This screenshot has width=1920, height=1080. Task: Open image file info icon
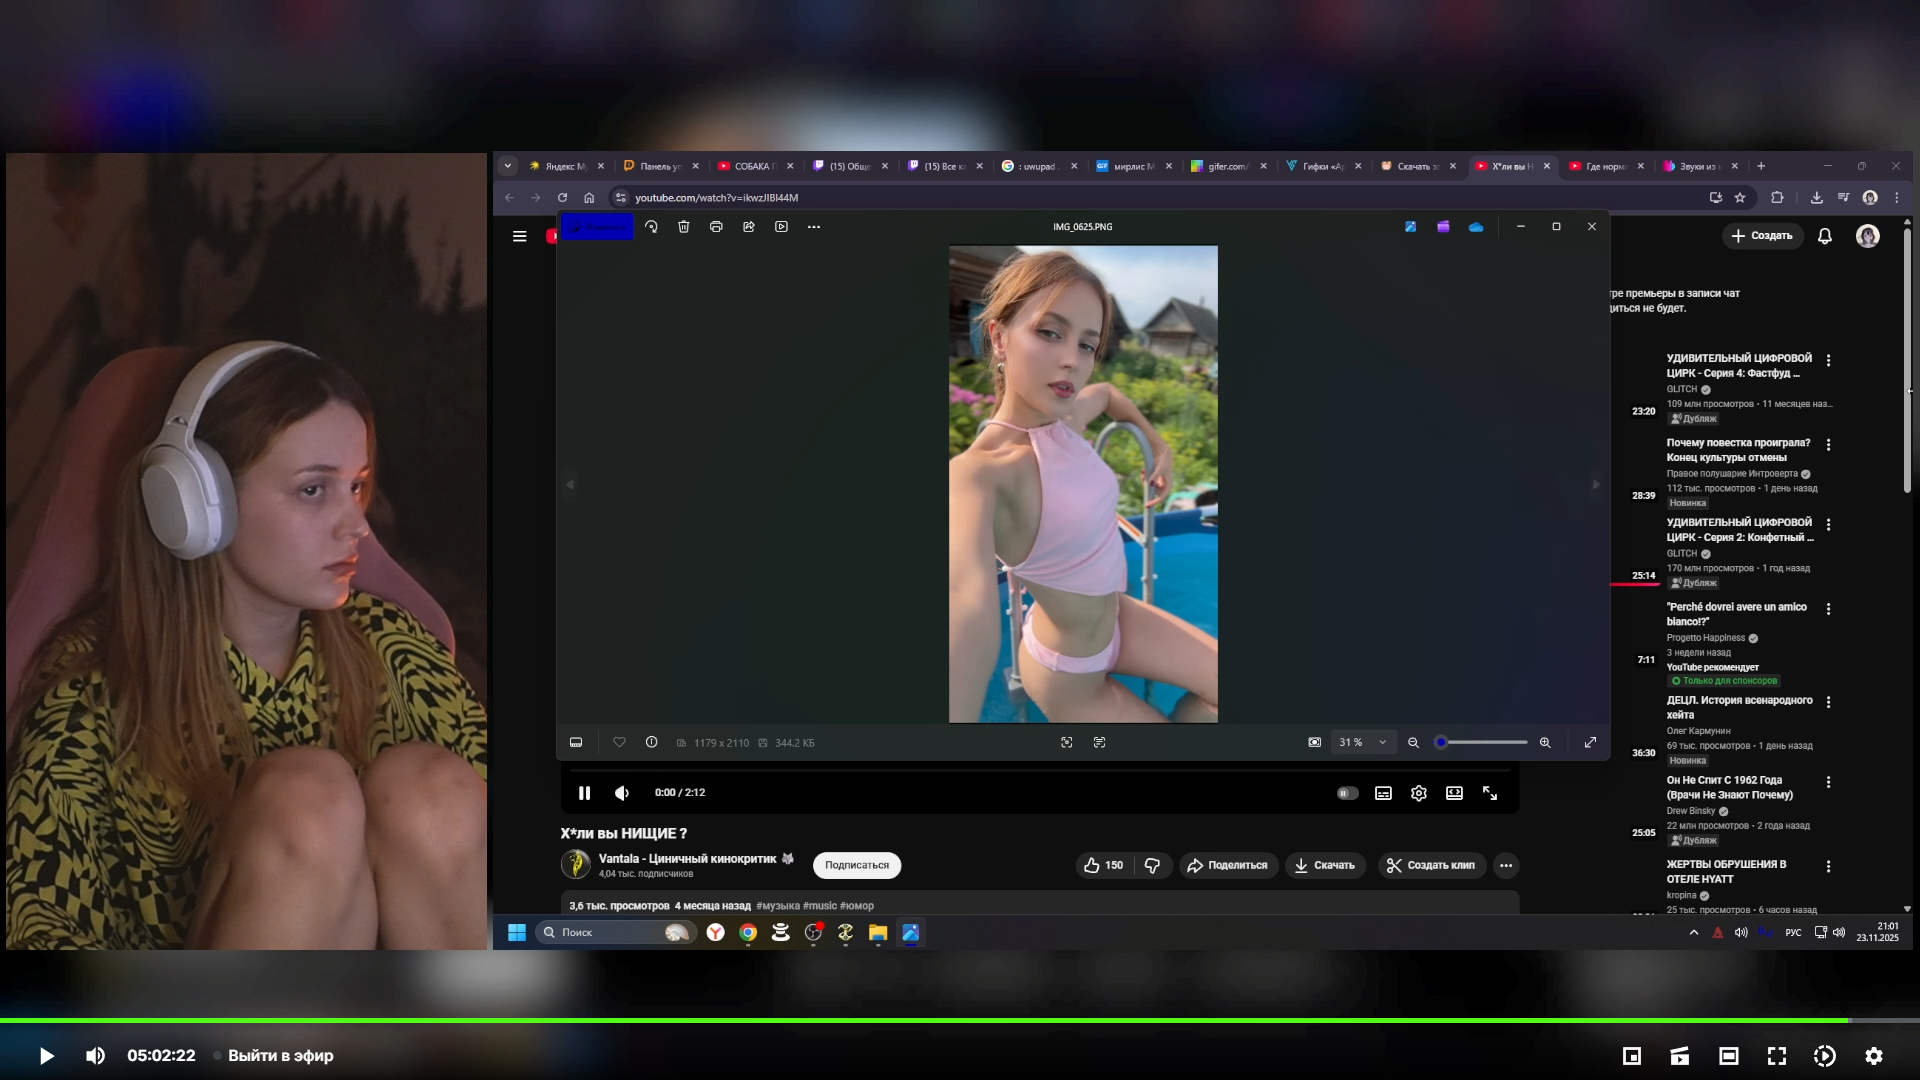coord(651,742)
